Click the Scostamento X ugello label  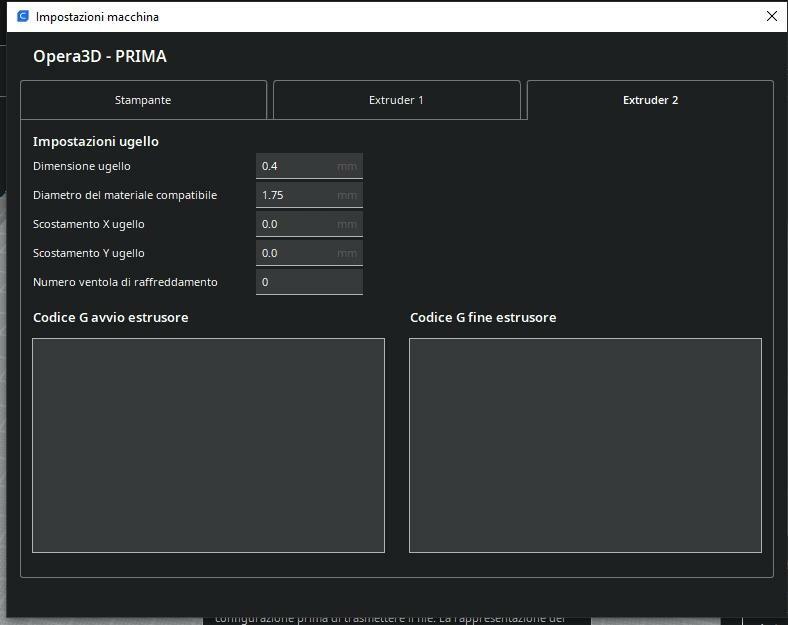[88, 224]
